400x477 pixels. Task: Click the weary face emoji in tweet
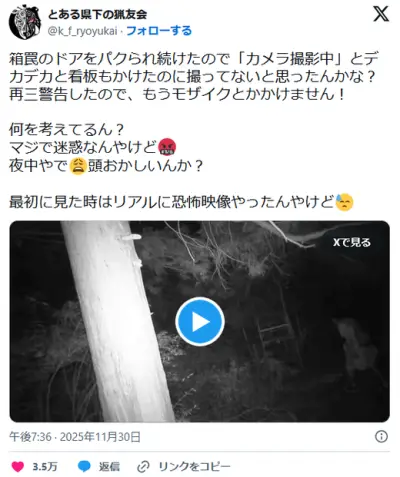point(78,166)
